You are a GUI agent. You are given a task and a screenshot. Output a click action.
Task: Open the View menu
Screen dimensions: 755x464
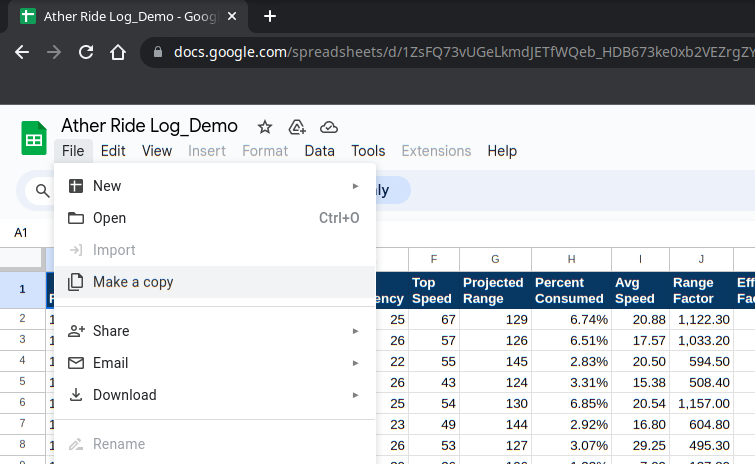(x=157, y=151)
